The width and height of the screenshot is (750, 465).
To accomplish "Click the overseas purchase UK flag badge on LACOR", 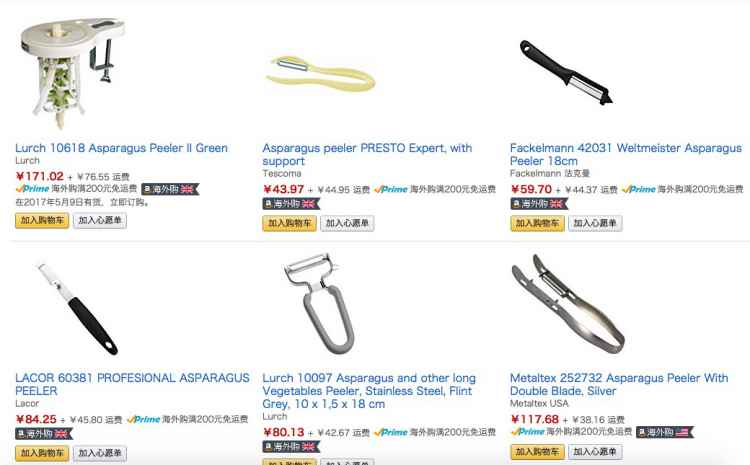I will pos(44,434).
